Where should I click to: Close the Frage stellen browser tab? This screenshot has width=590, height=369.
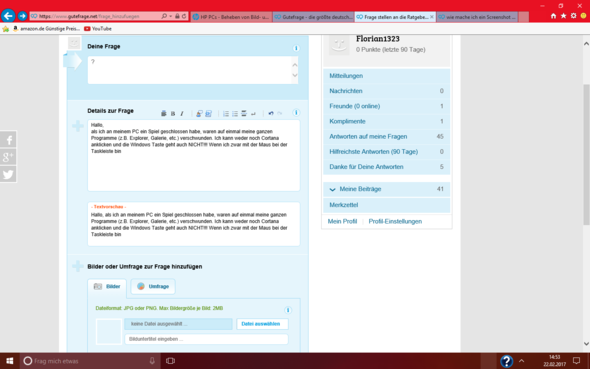(432, 17)
